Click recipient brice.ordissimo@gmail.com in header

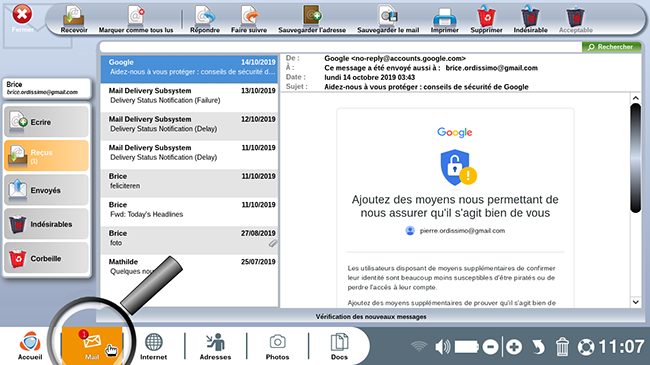click(x=492, y=68)
